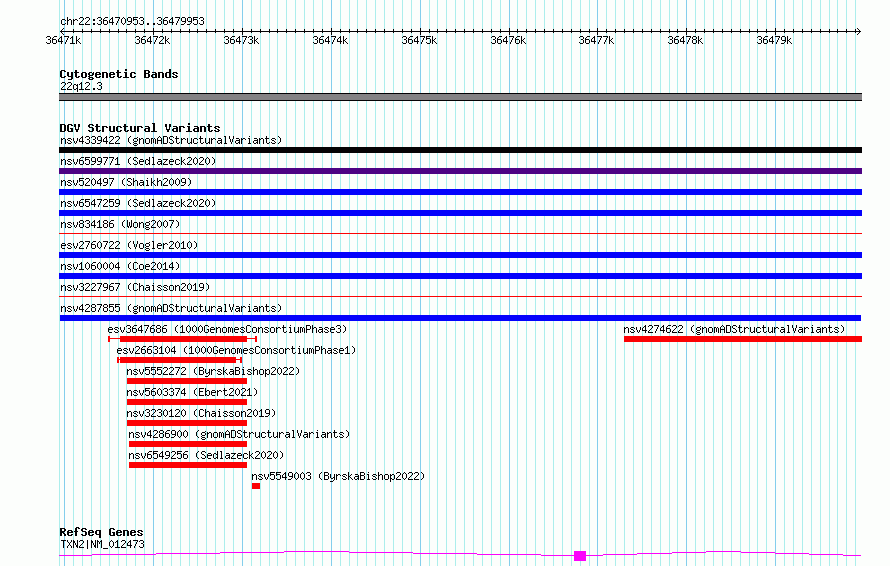Image resolution: width=890 pixels, height=566 pixels.
Task: Click the 36472k ruler tick label
Action: 152,40
